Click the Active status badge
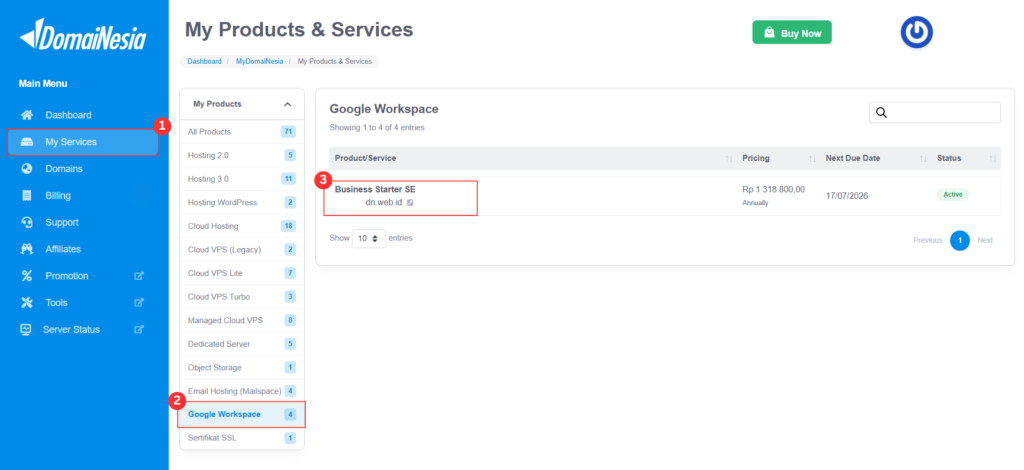 [953, 195]
